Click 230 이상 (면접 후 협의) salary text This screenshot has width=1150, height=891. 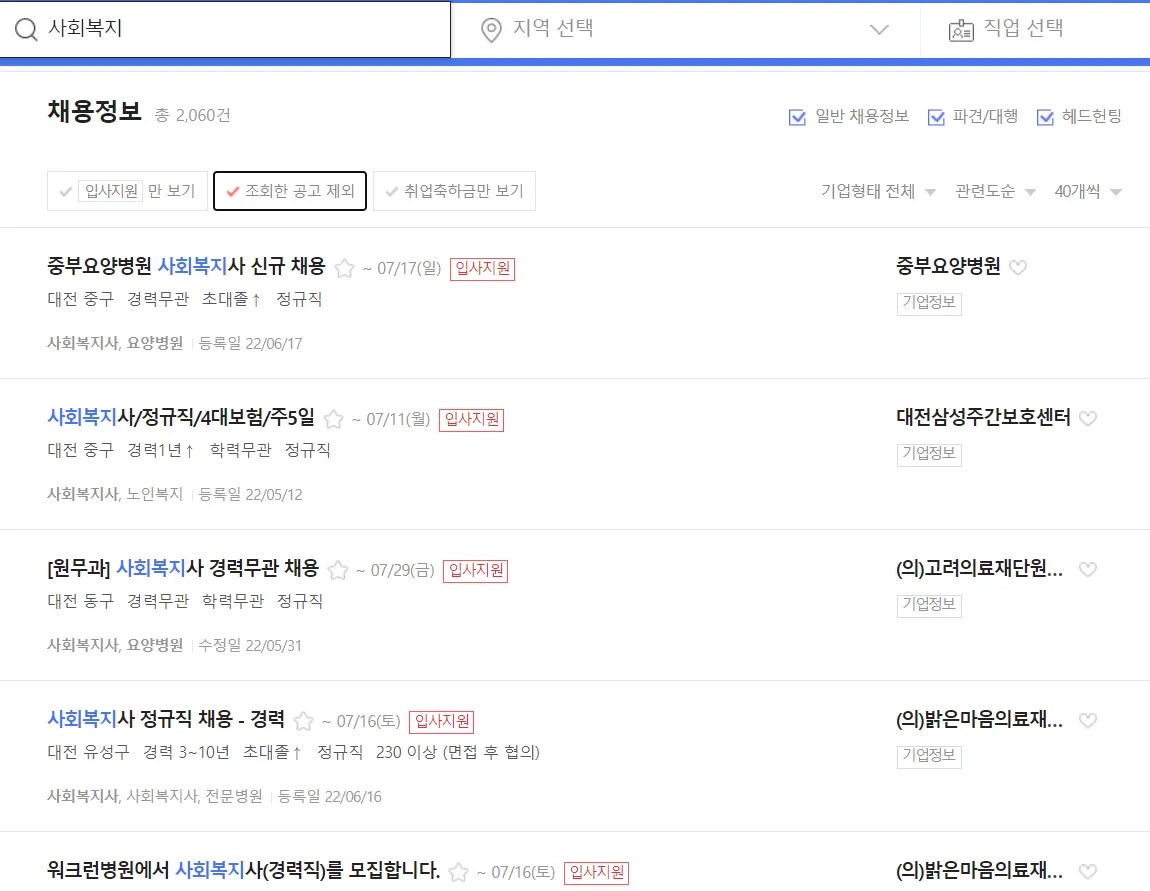pyautogui.click(x=458, y=752)
